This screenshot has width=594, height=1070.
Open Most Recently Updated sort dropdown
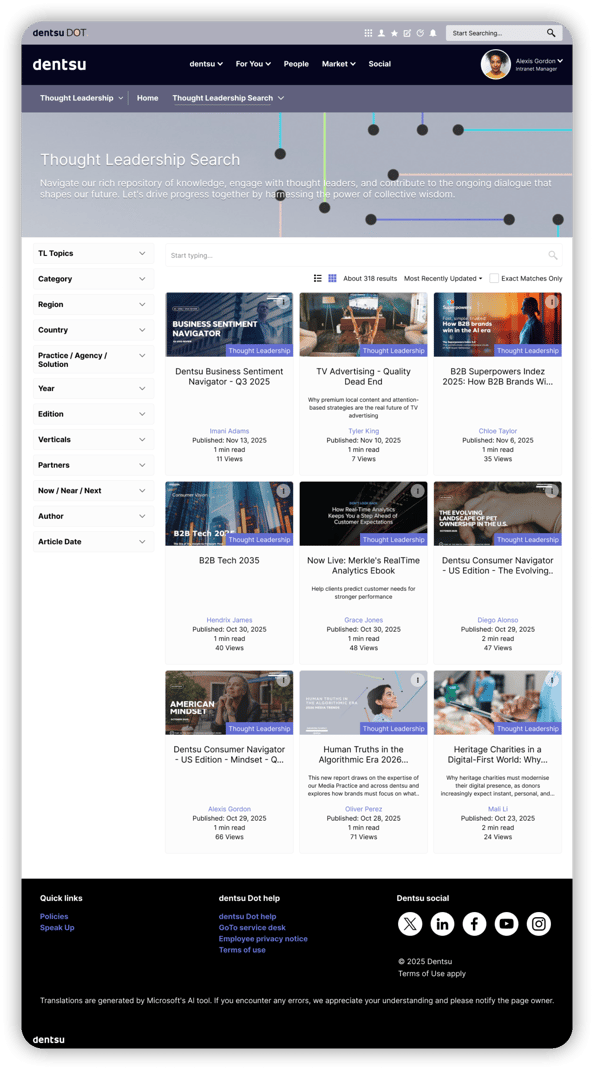[443, 278]
